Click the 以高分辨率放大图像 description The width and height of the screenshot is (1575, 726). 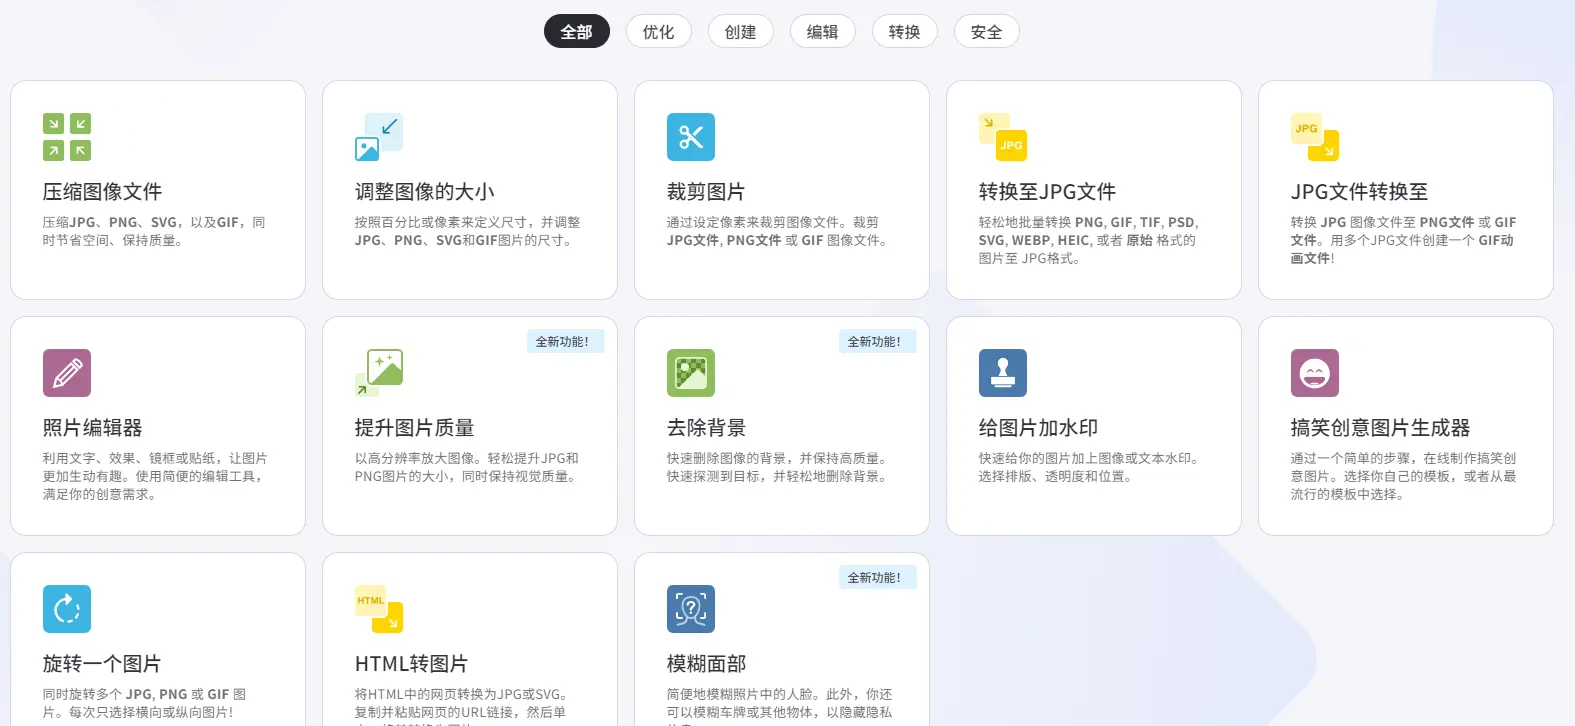(x=466, y=467)
